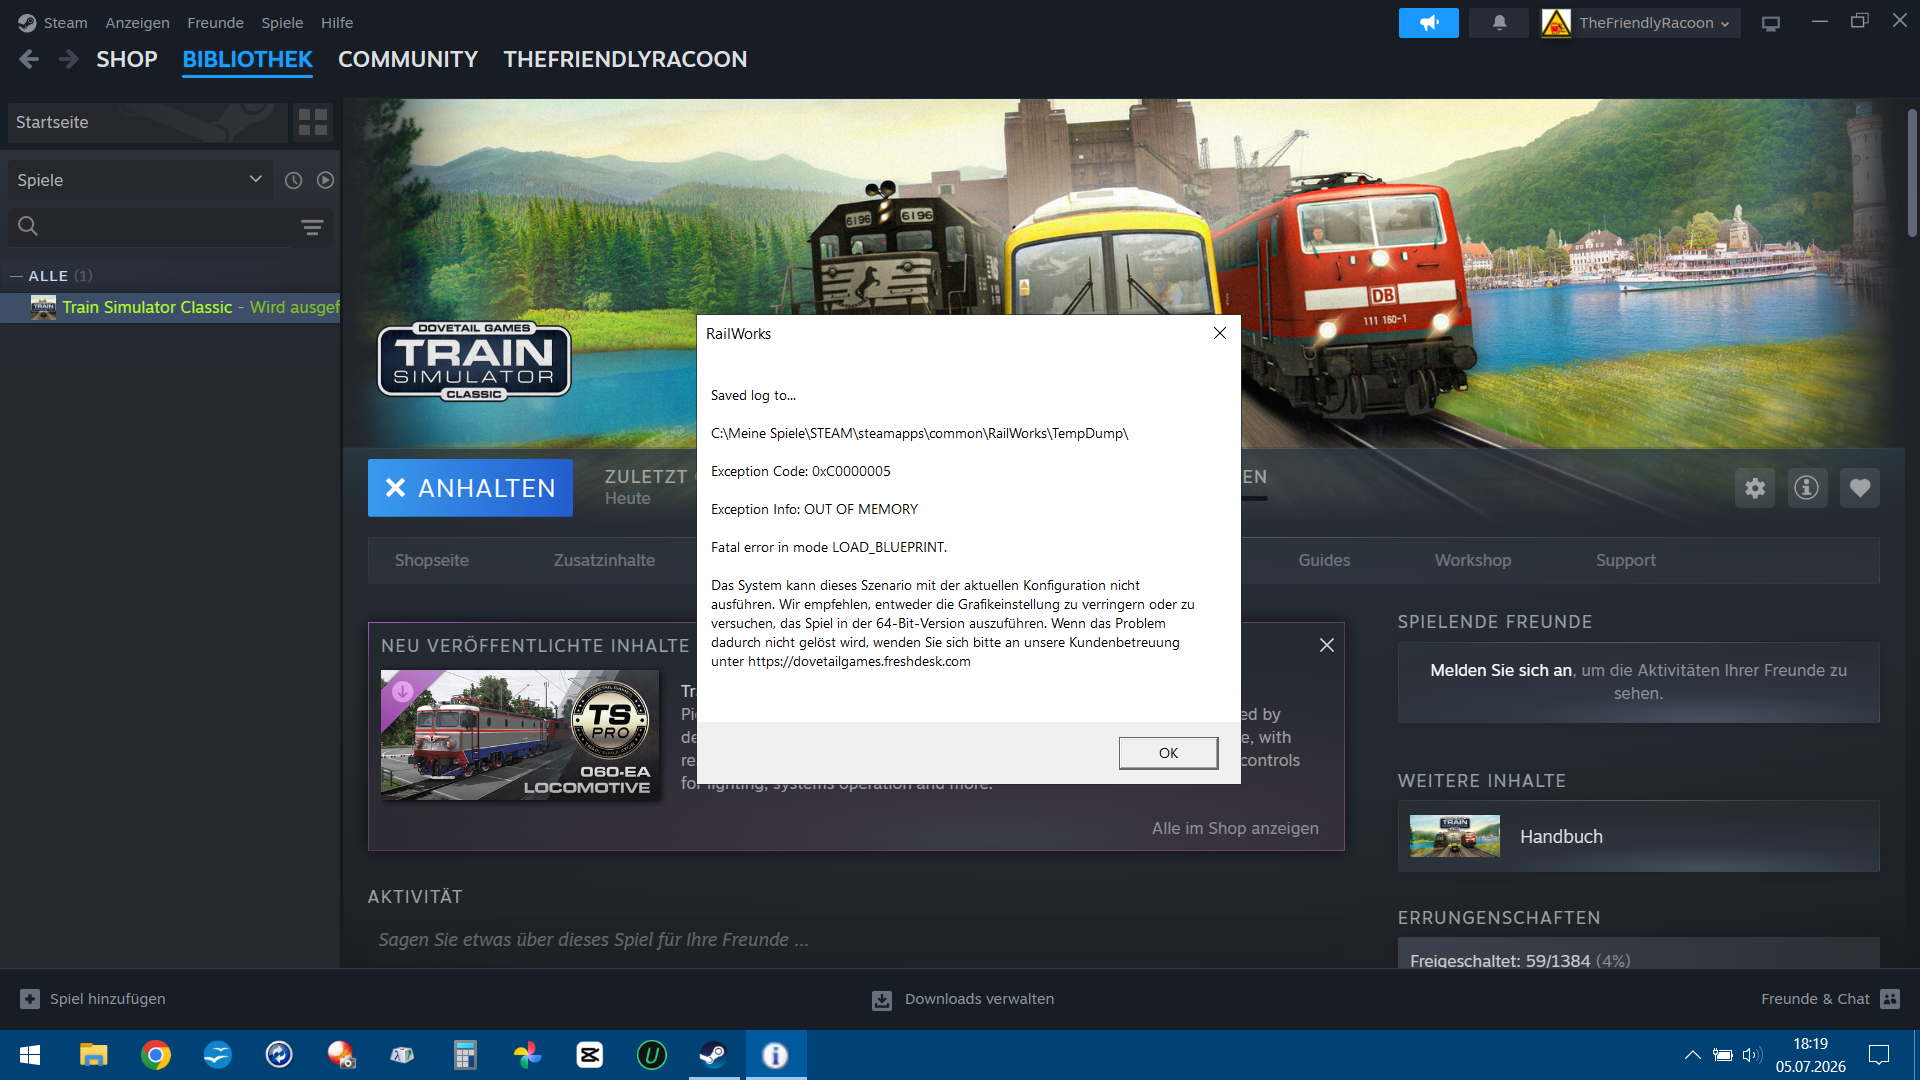Open the volume control in system tray
Image resolution: width=1920 pixels, height=1080 pixels.
pos(1751,1055)
